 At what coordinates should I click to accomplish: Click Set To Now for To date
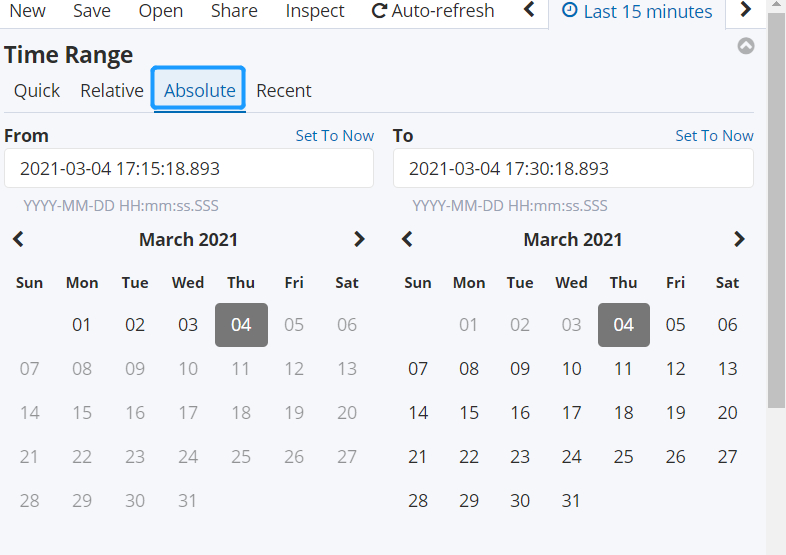714,135
